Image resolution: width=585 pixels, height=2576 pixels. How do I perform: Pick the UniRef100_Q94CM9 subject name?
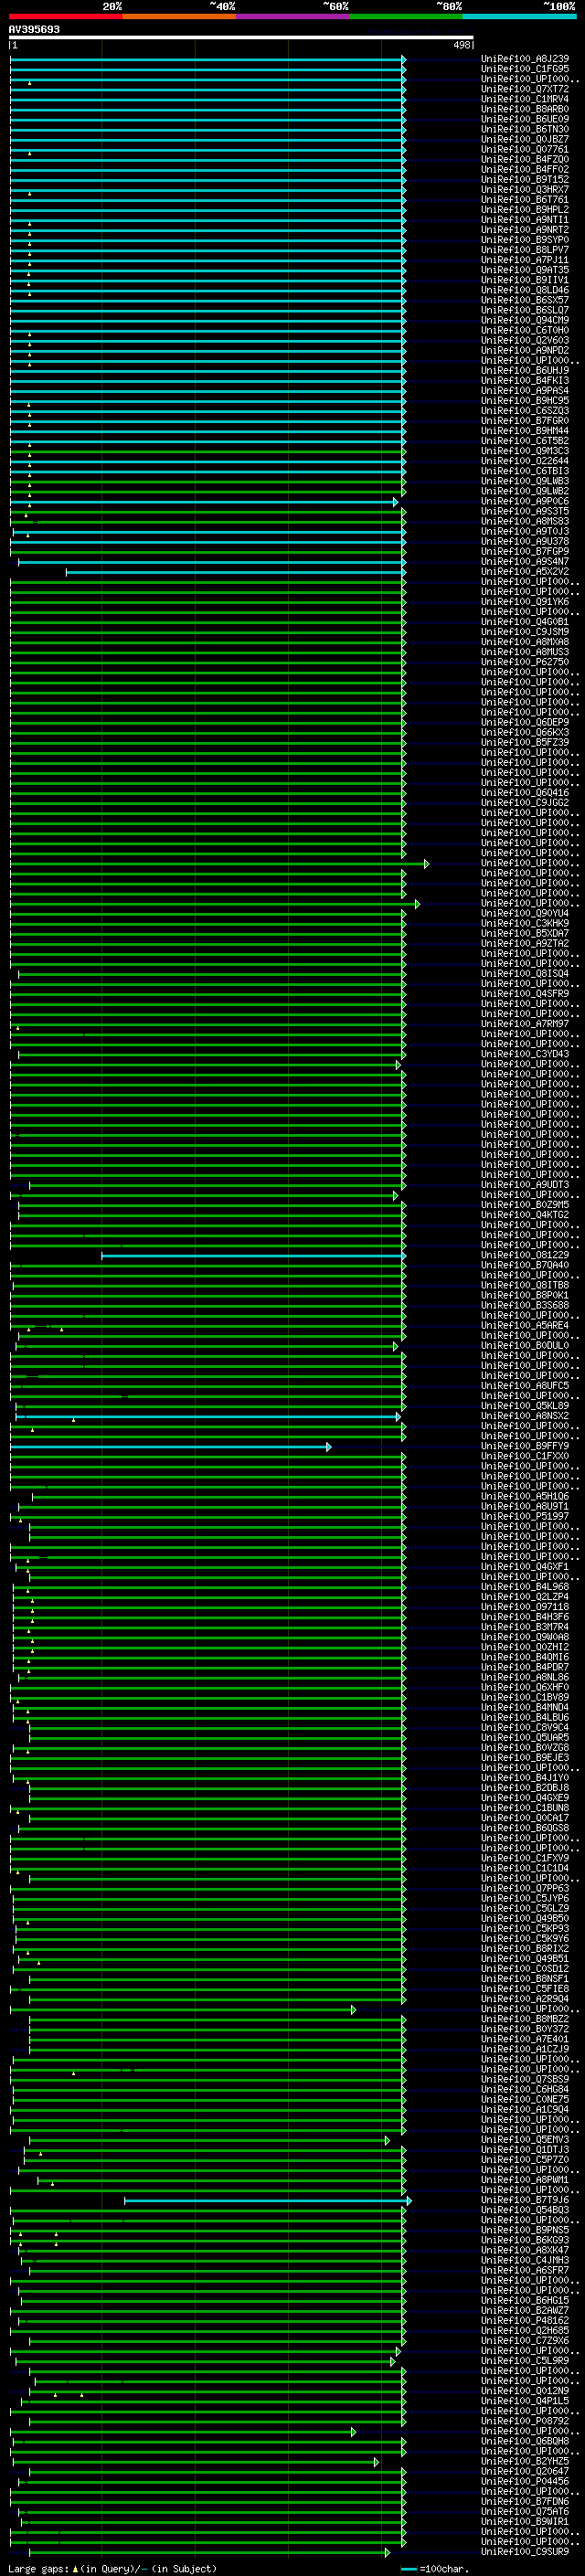(525, 320)
